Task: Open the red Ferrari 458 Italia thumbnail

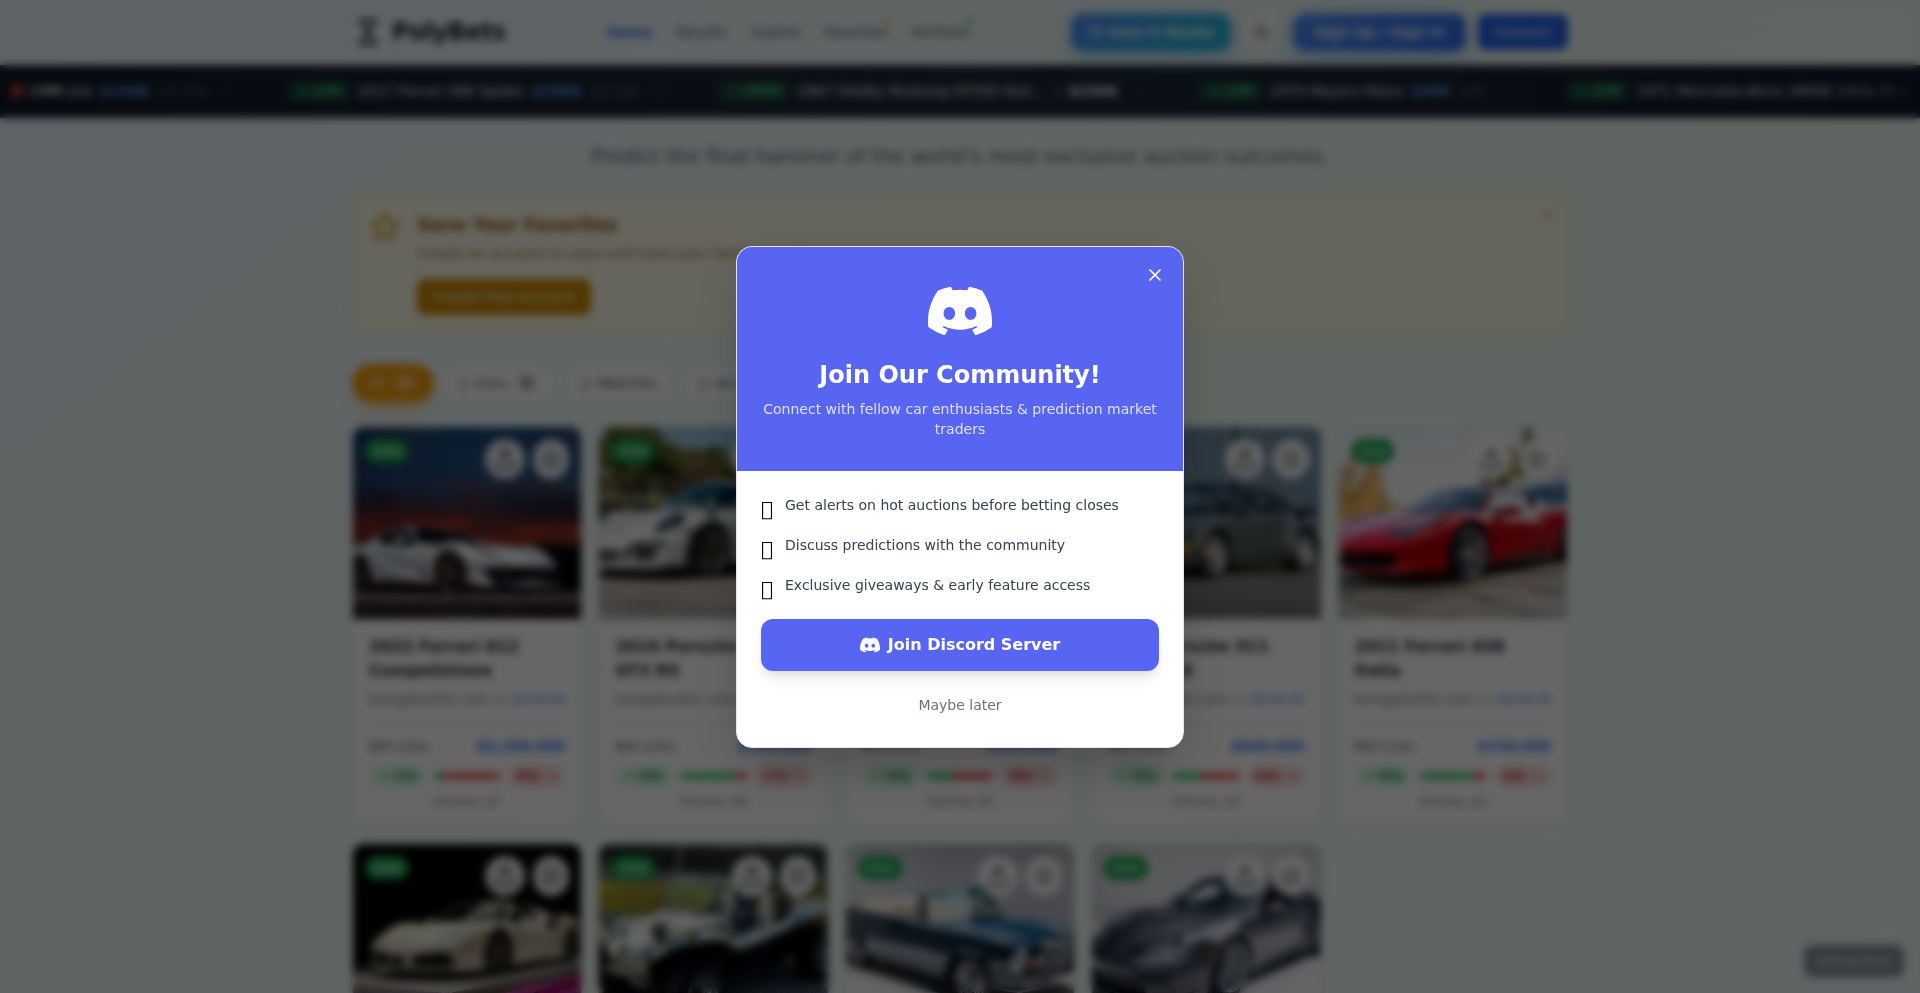Action: point(1453,523)
